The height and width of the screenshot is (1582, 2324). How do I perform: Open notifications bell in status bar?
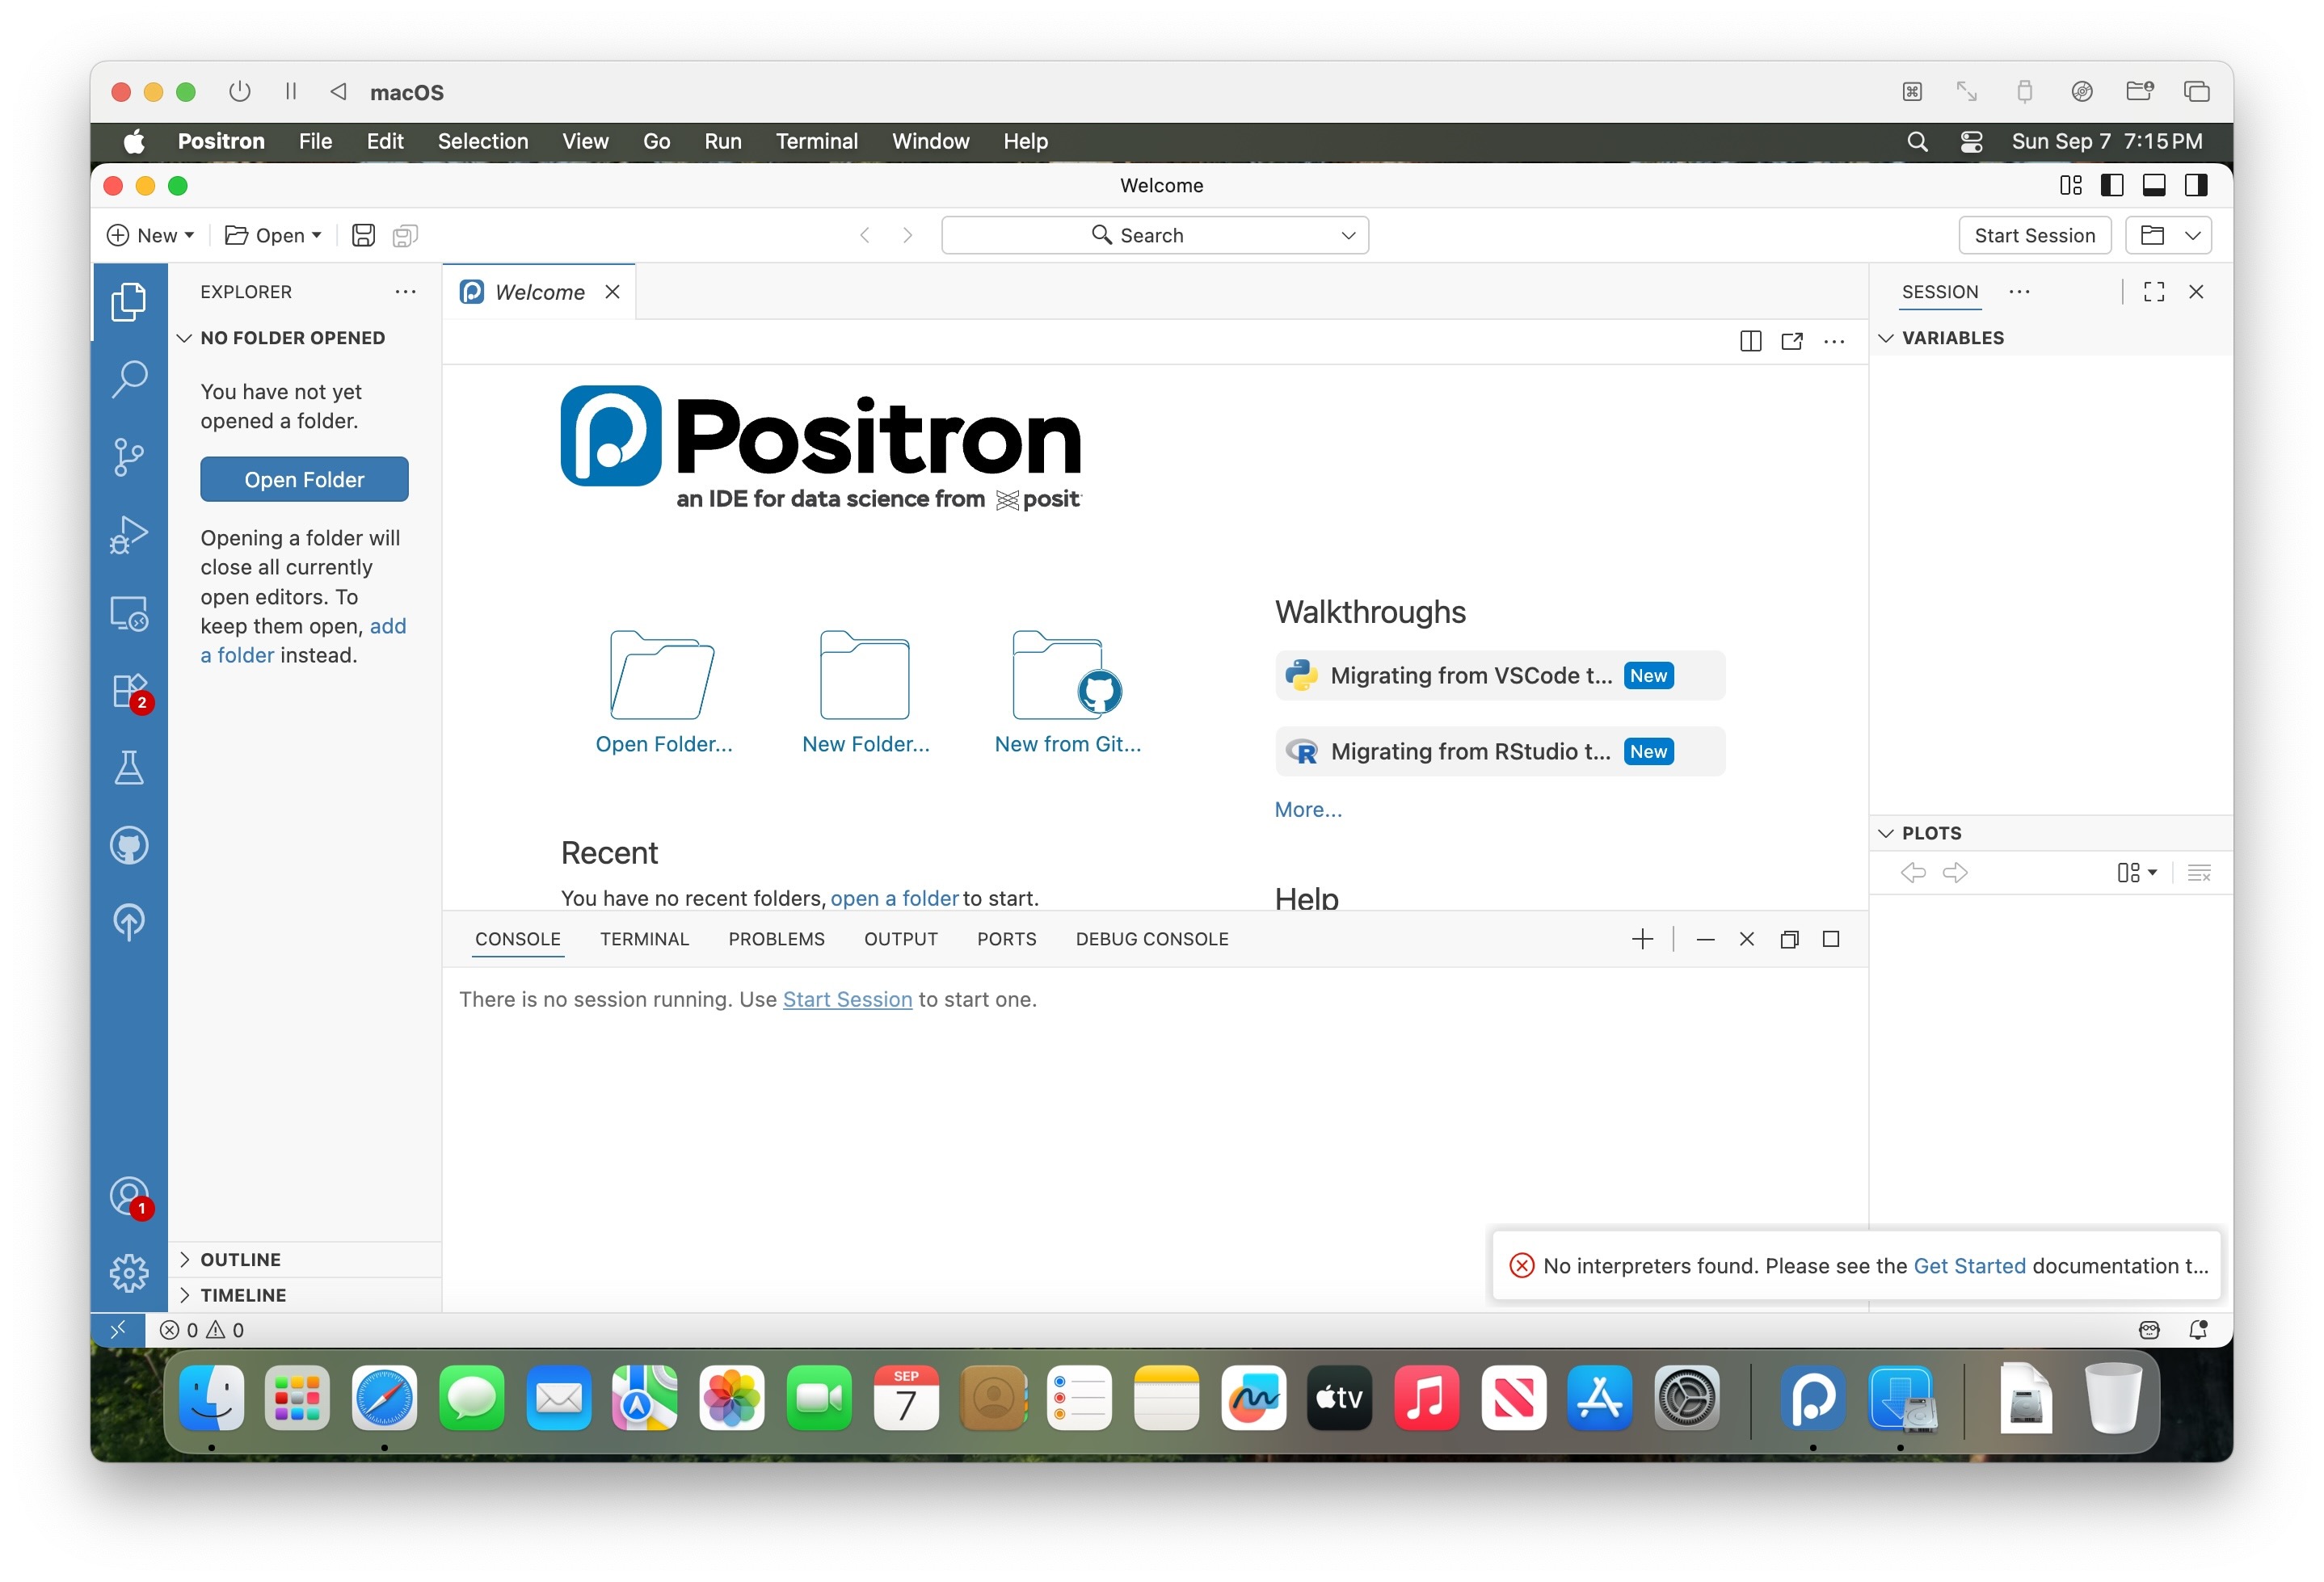[2198, 1329]
